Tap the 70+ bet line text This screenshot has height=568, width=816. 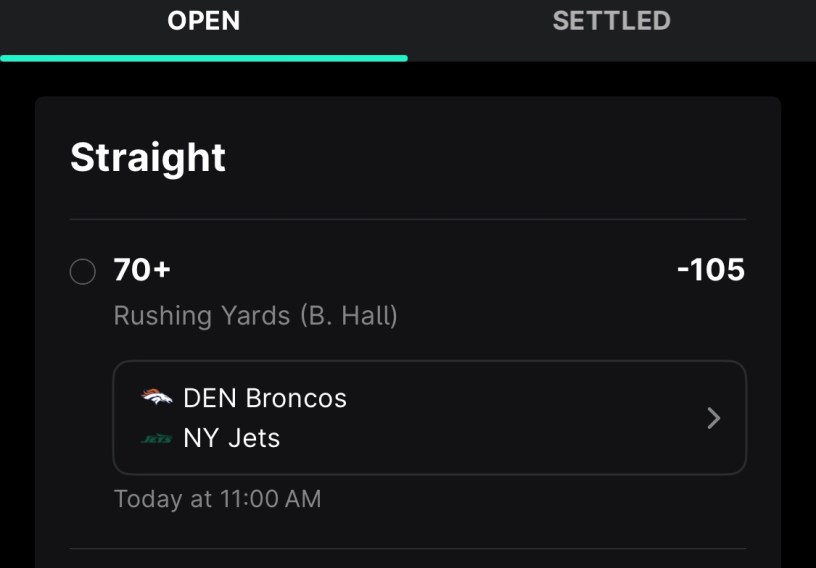(142, 270)
